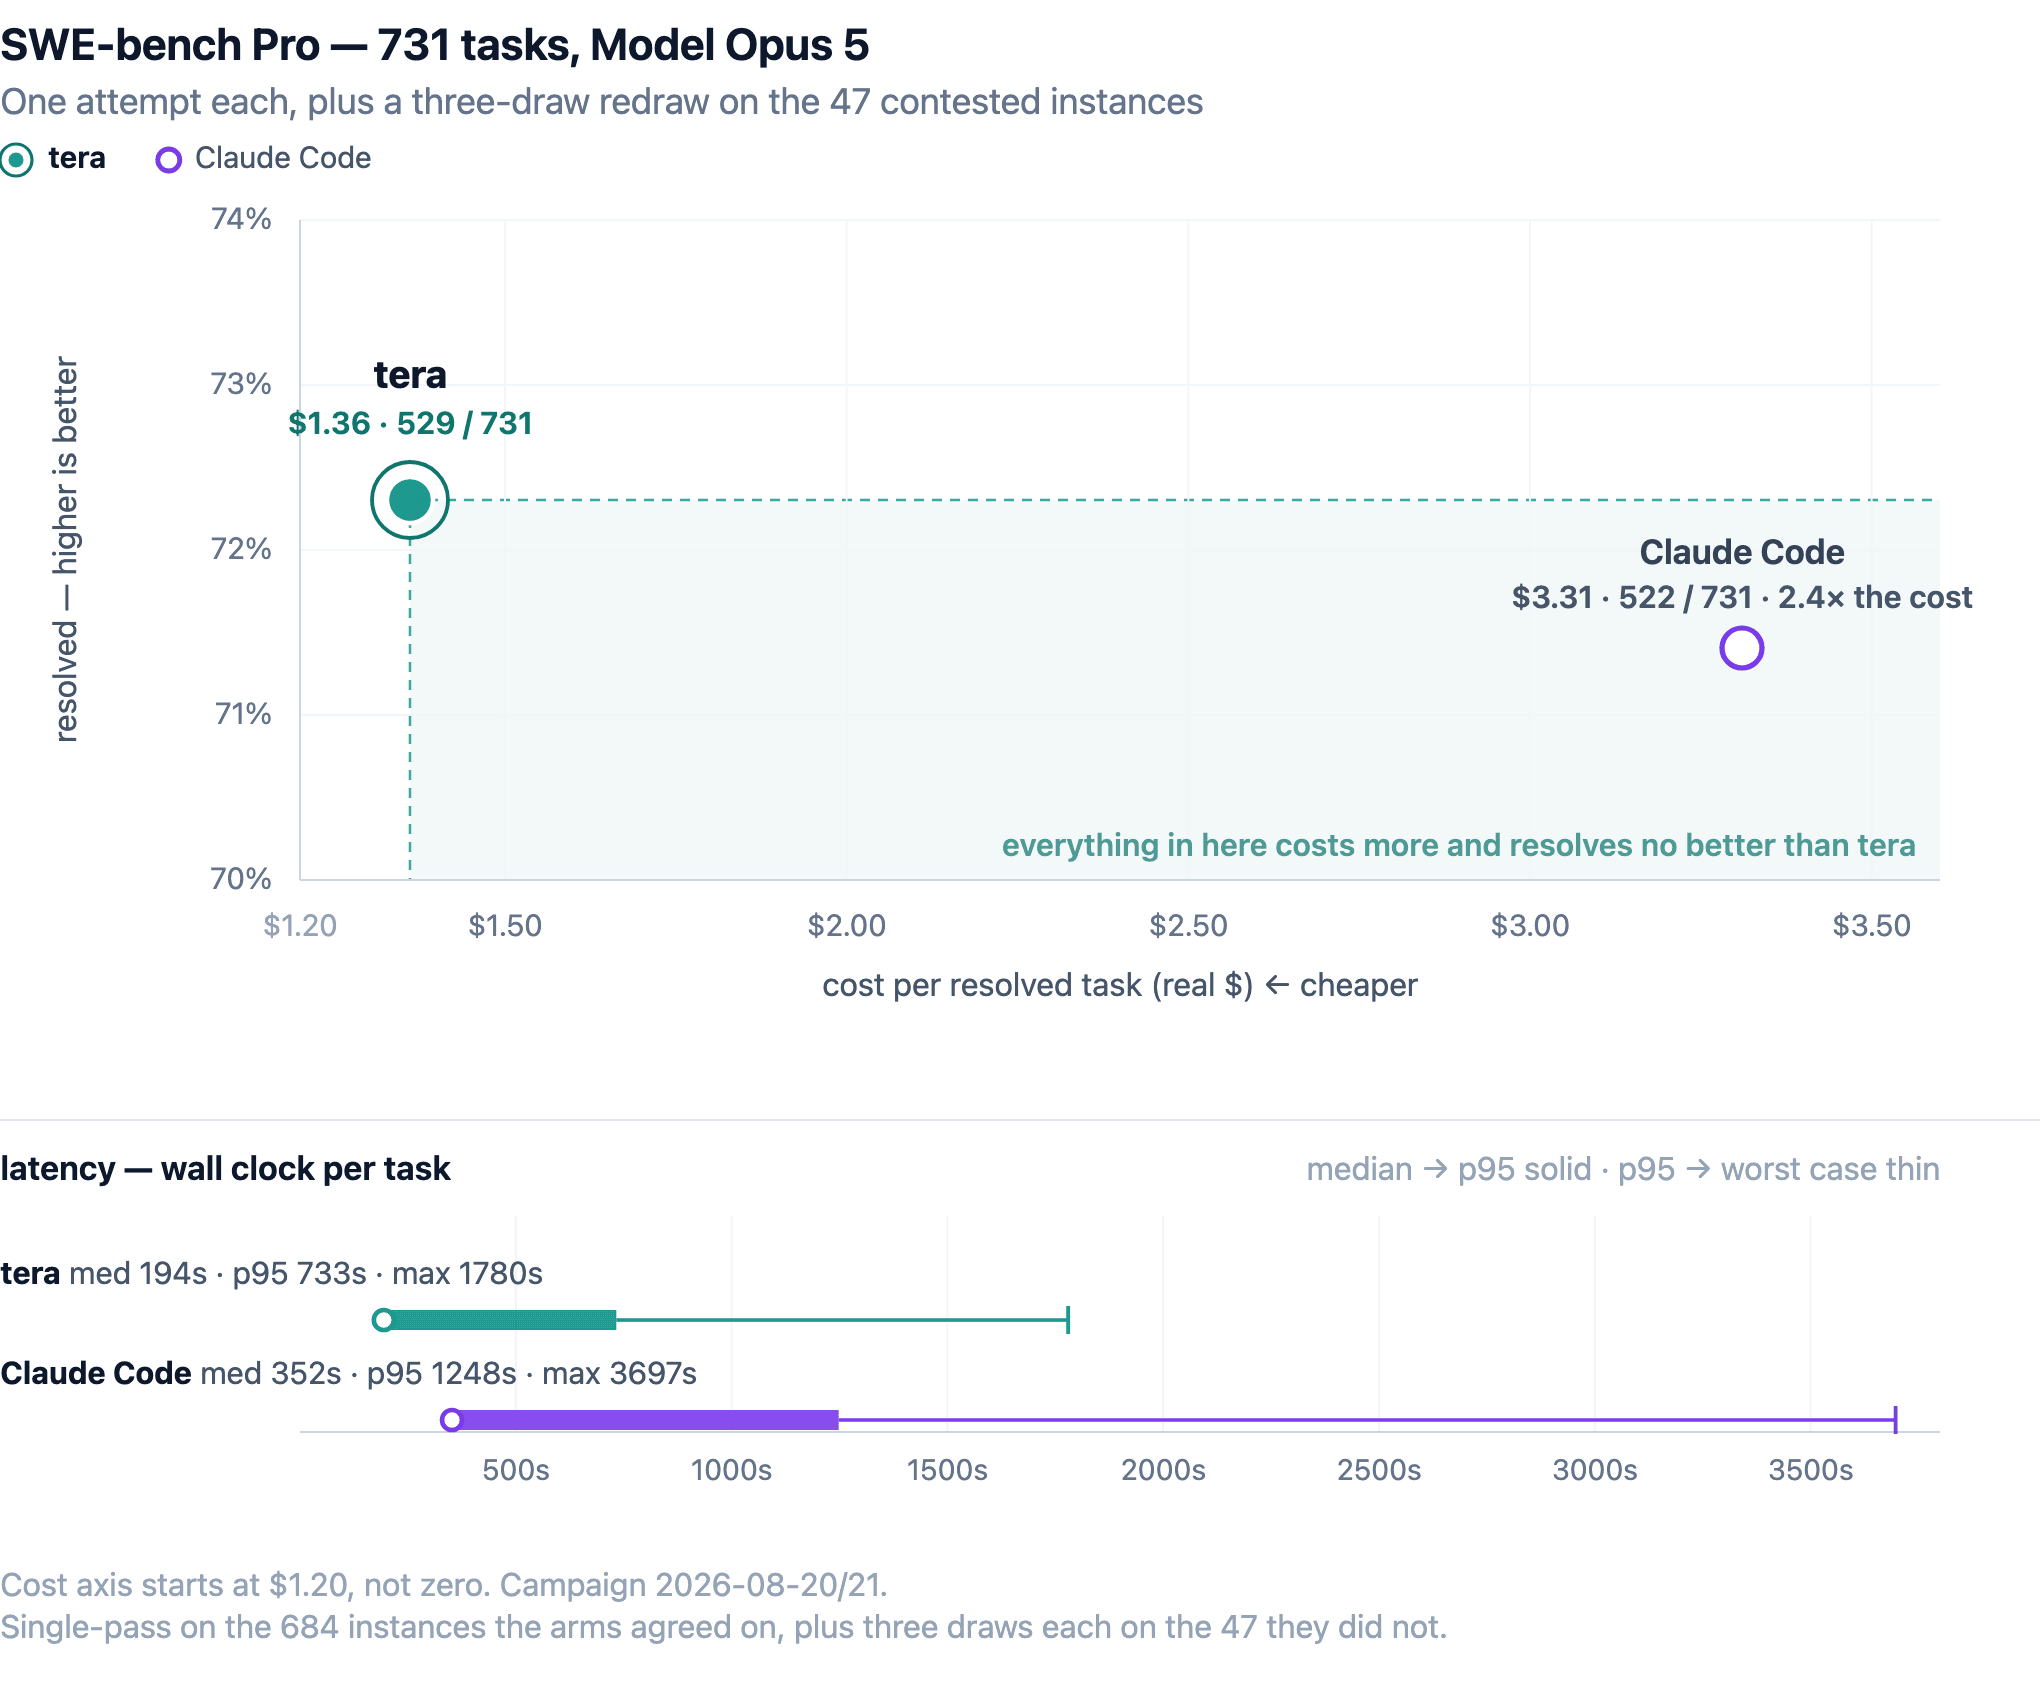Click the $1.20 x-axis tick label
Image resolution: width=2040 pixels, height=1696 pixels.
click(300, 926)
